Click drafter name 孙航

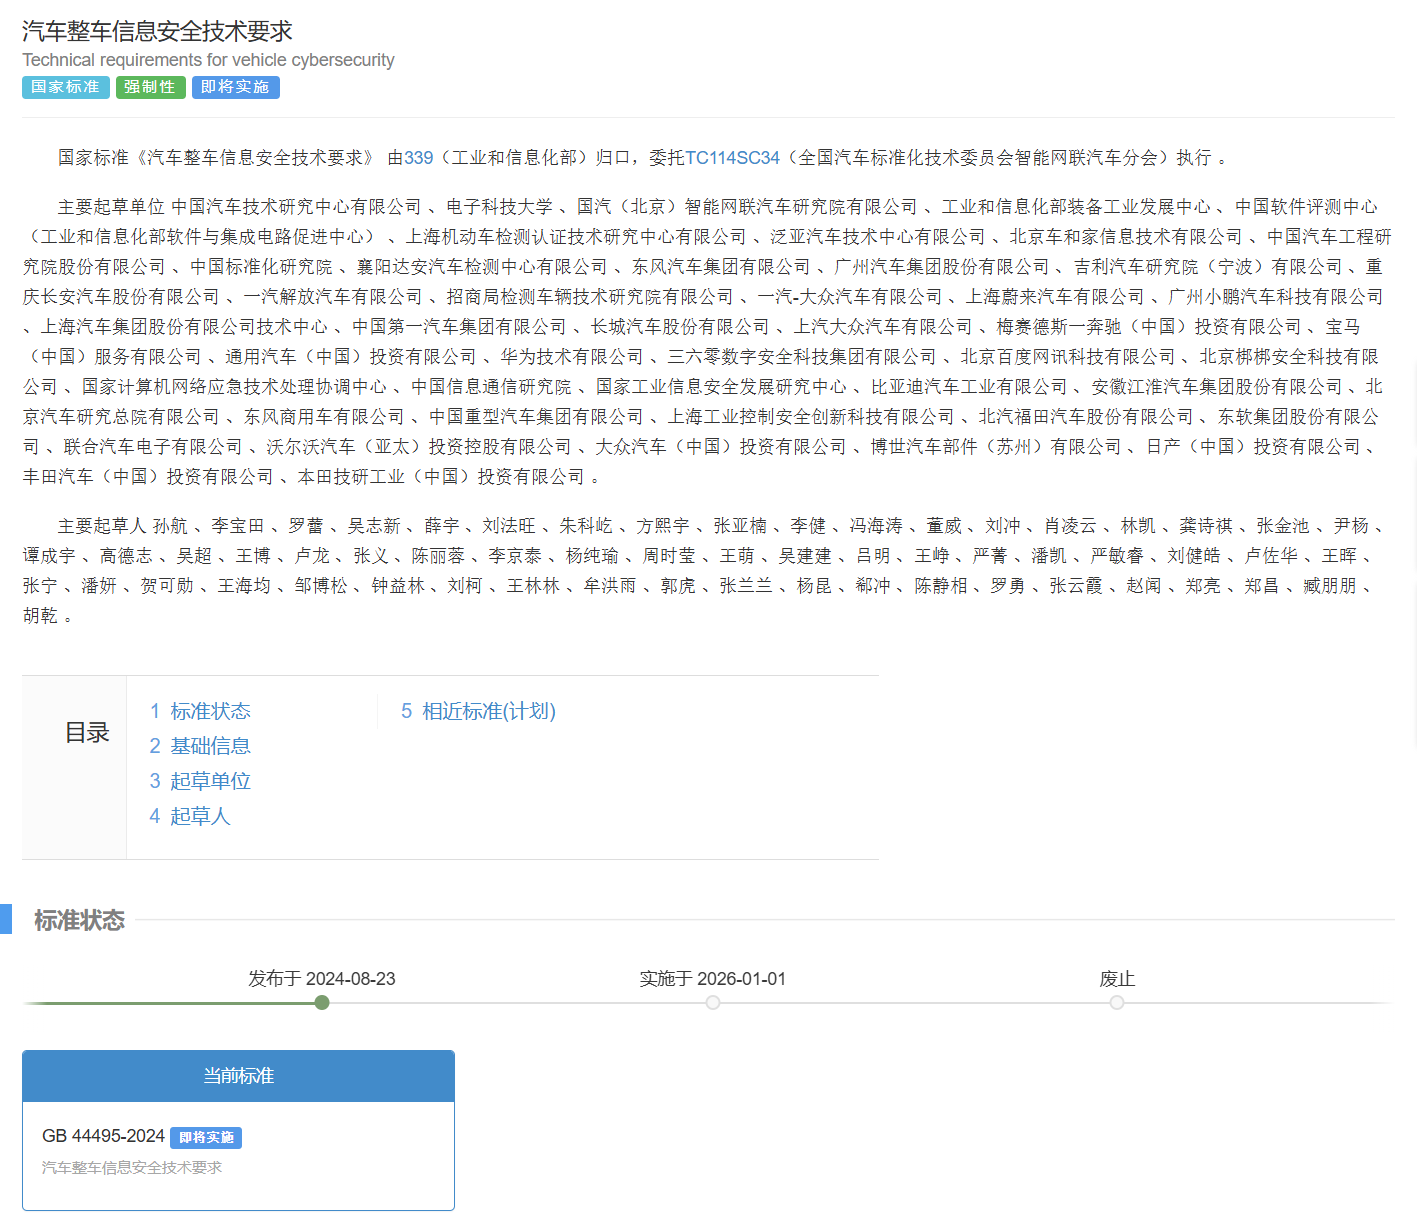coord(170,526)
